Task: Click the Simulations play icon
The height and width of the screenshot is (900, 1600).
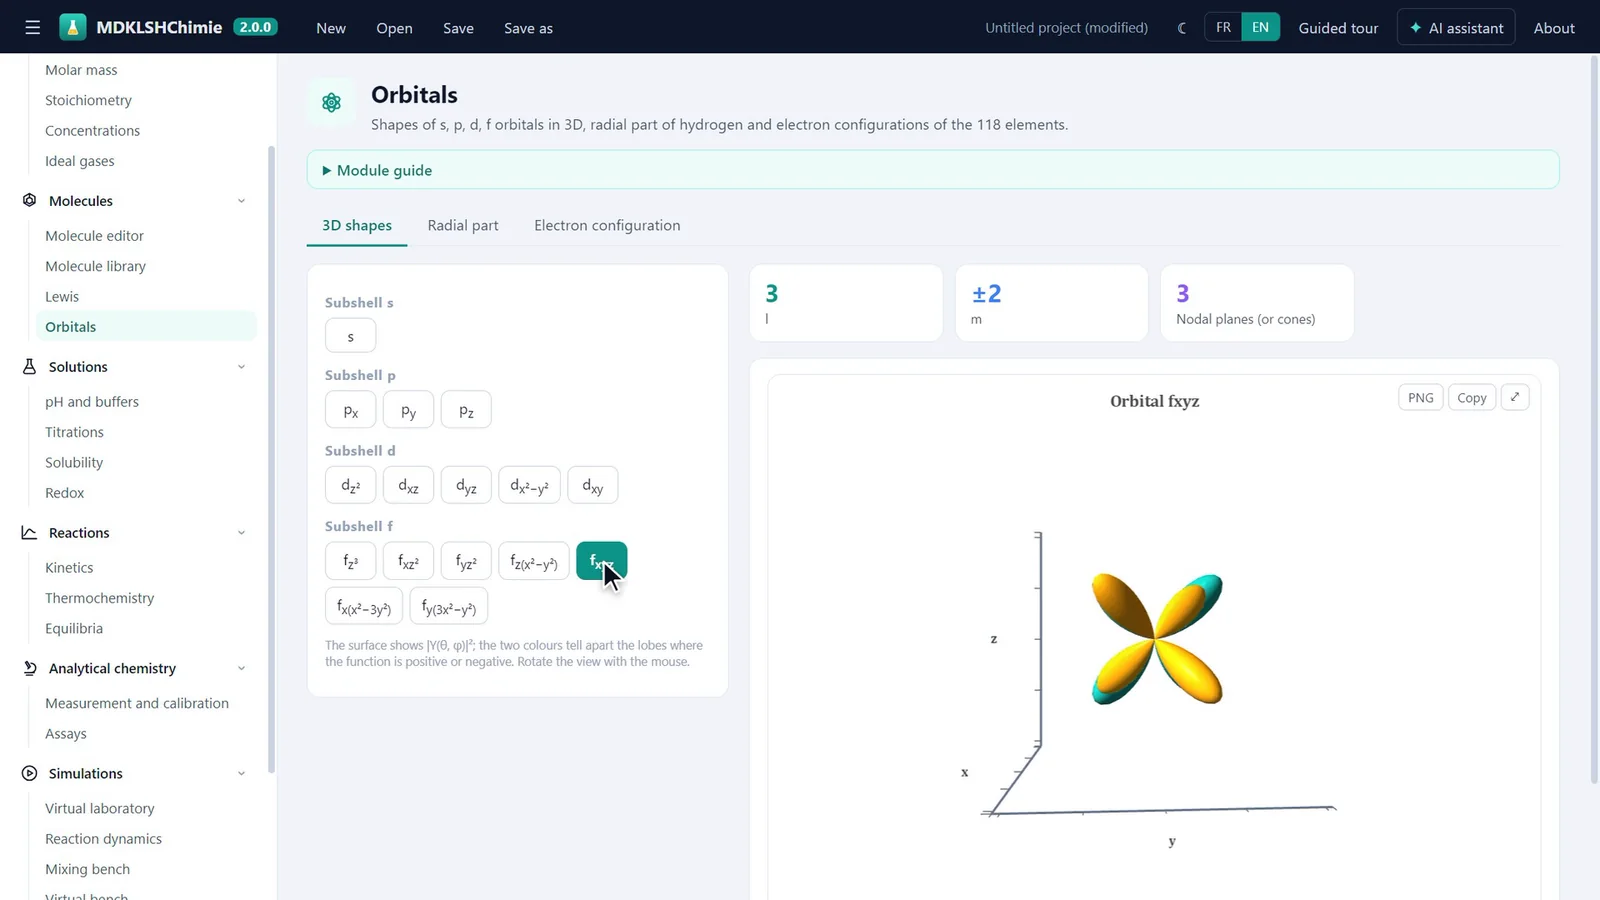Action: click(x=29, y=773)
